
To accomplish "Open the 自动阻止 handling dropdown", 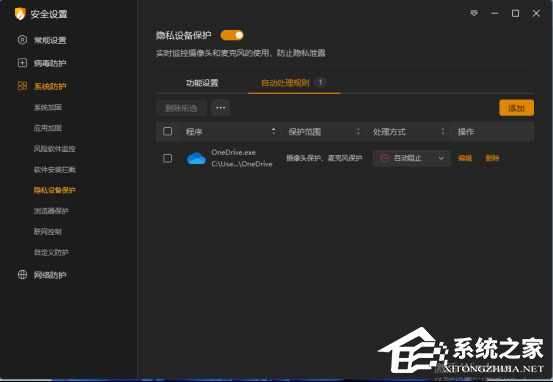I will coord(412,158).
